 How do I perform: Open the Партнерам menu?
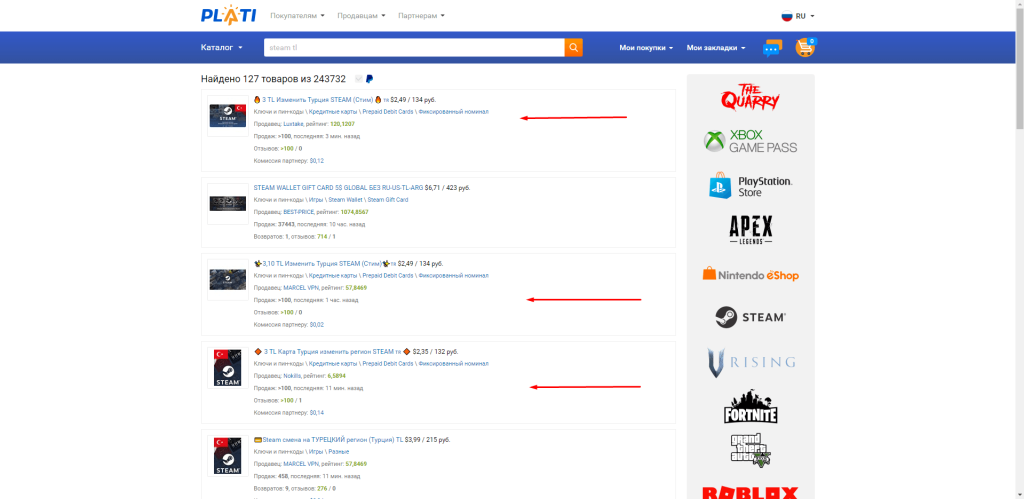[x=421, y=16]
